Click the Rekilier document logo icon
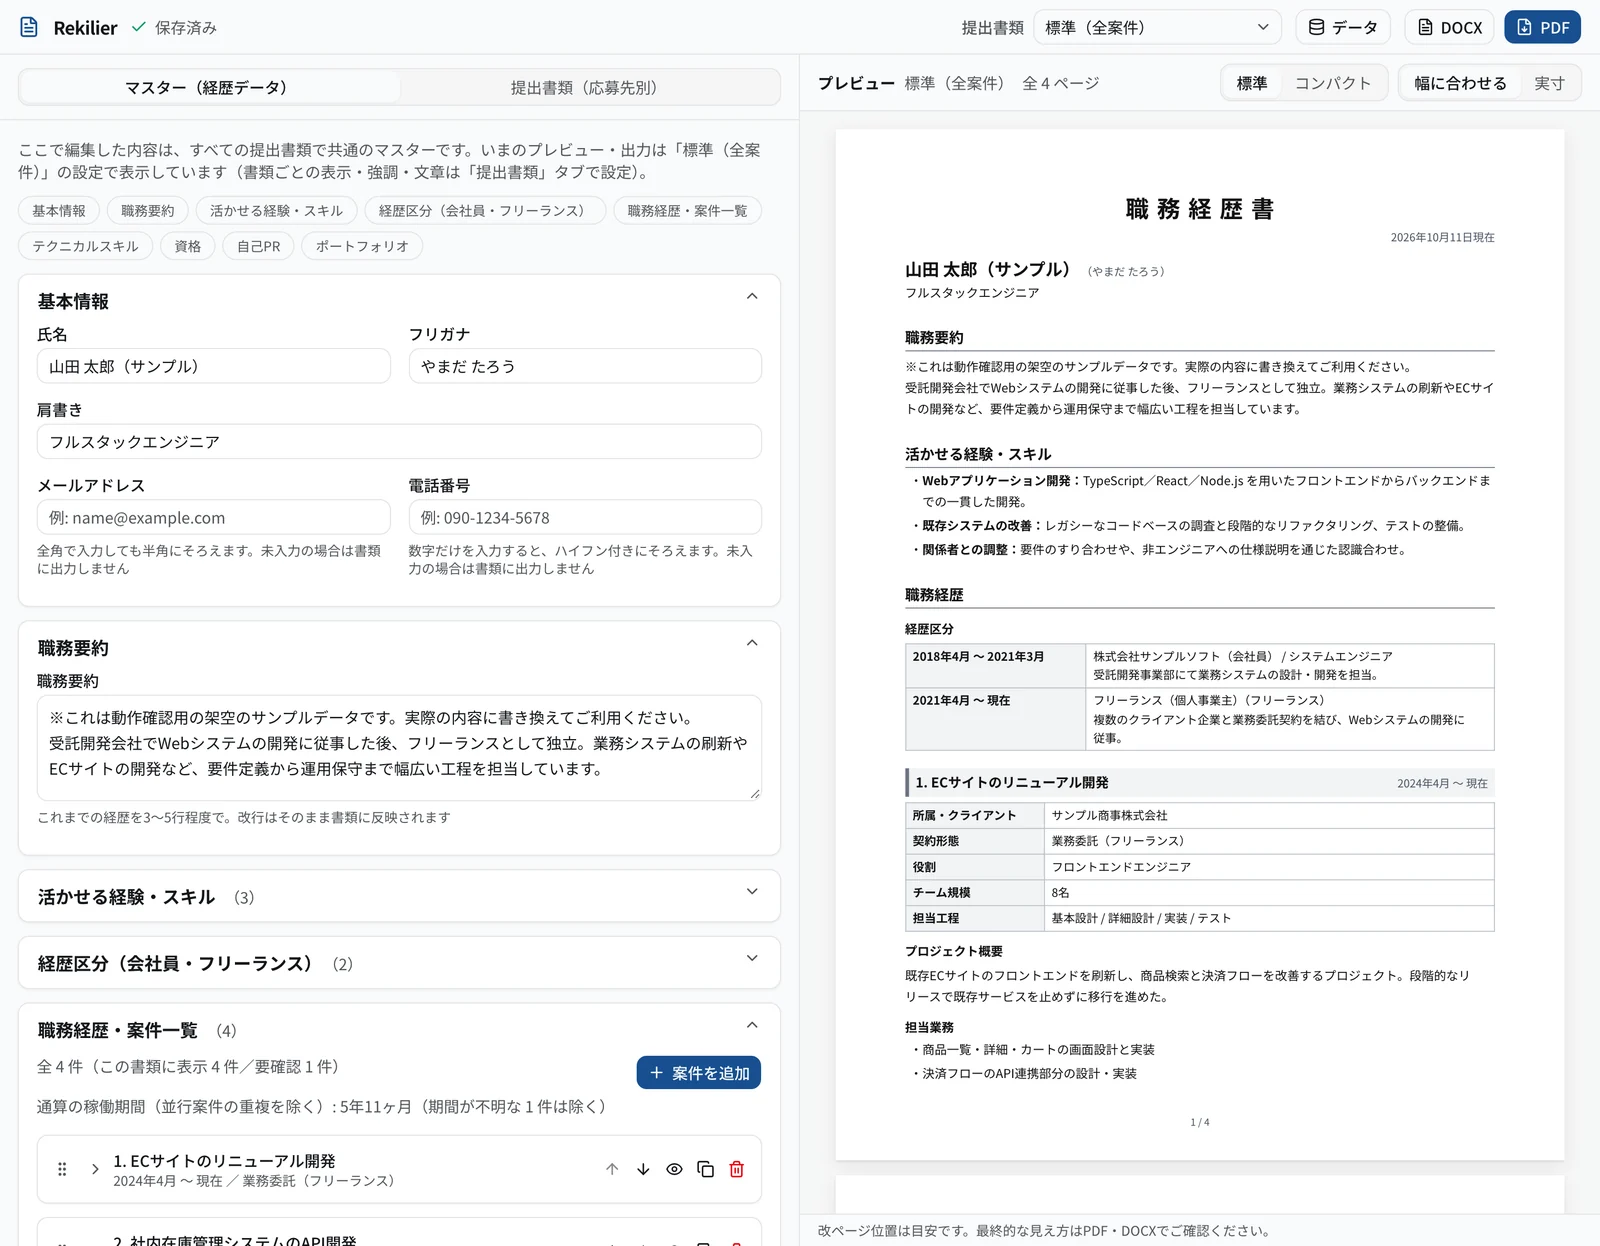Viewport: 1600px width, 1246px height. coord(29,27)
